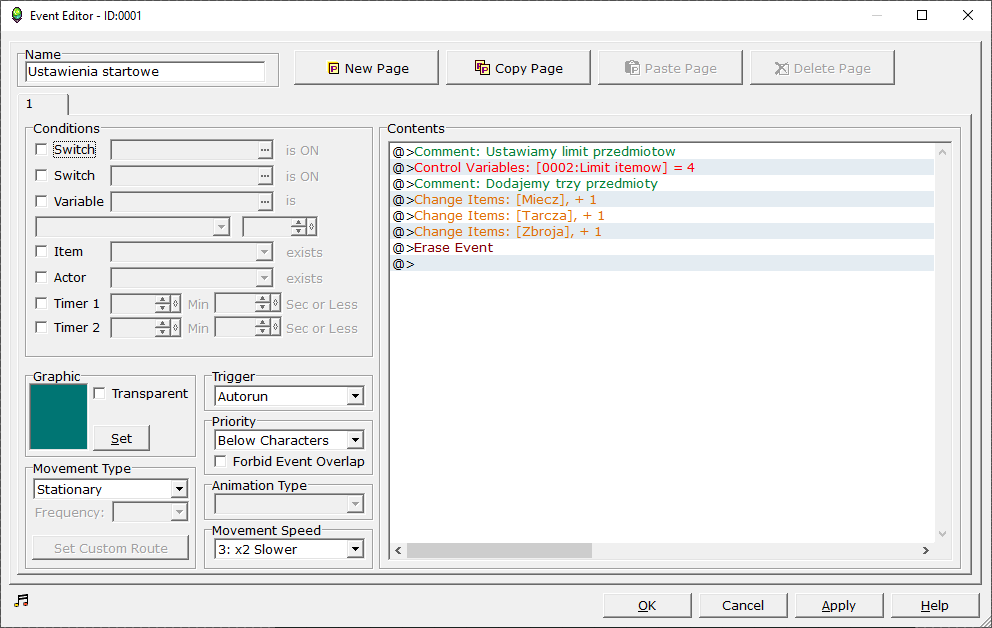Confirm with the OK button
Image resolution: width=992 pixels, height=628 pixels.
[647, 605]
